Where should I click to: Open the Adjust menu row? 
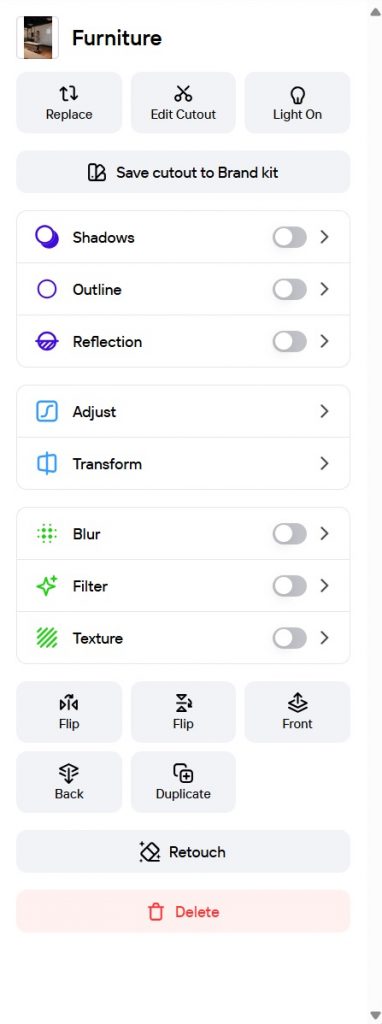point(183,411)
